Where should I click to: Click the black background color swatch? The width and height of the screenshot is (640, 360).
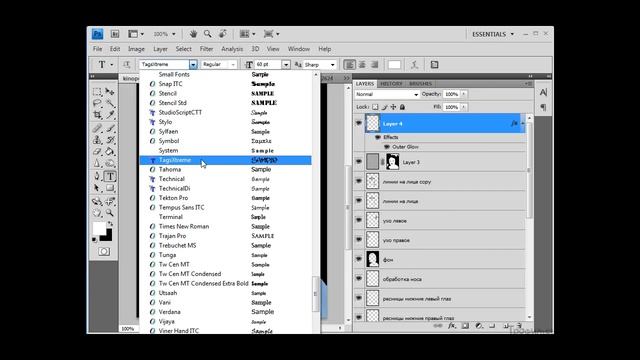point(108,237)
